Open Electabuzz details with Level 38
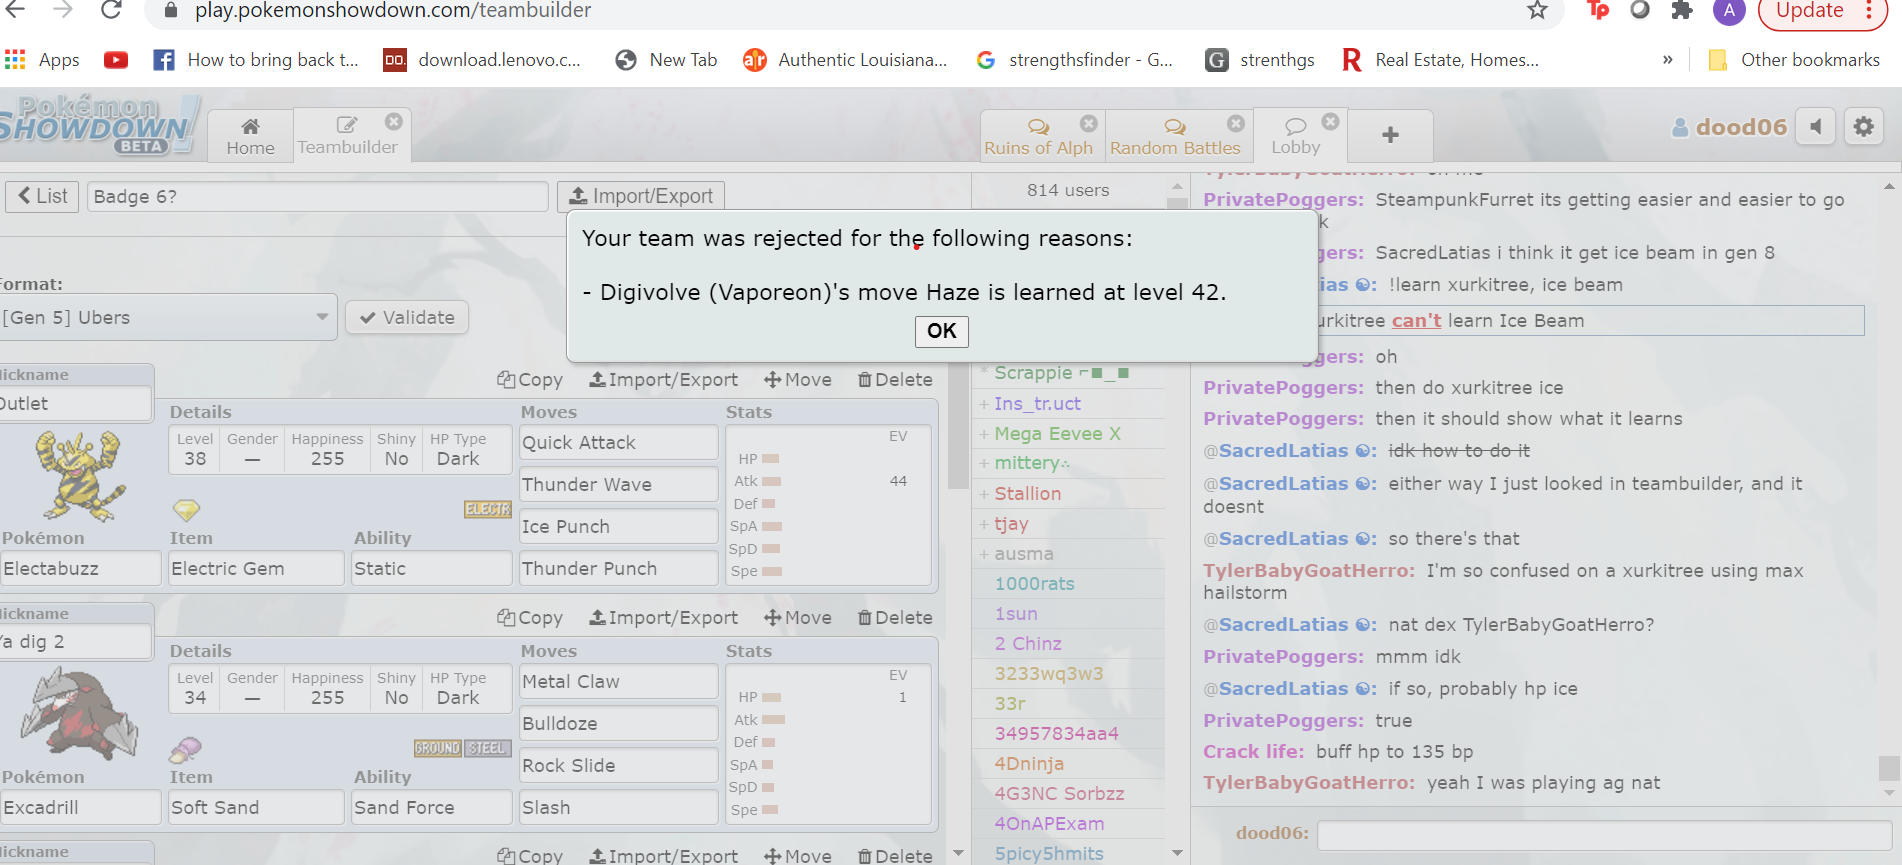 click(x=340, y=449)
